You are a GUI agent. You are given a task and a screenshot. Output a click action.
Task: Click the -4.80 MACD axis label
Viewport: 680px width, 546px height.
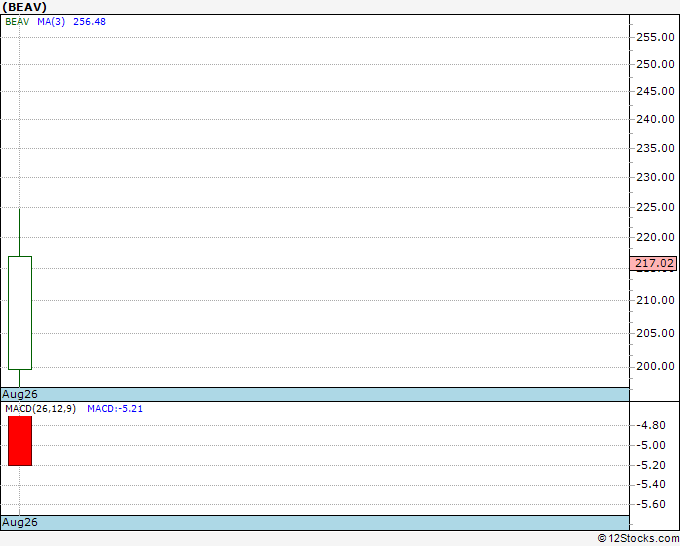[x=651, y=425]
